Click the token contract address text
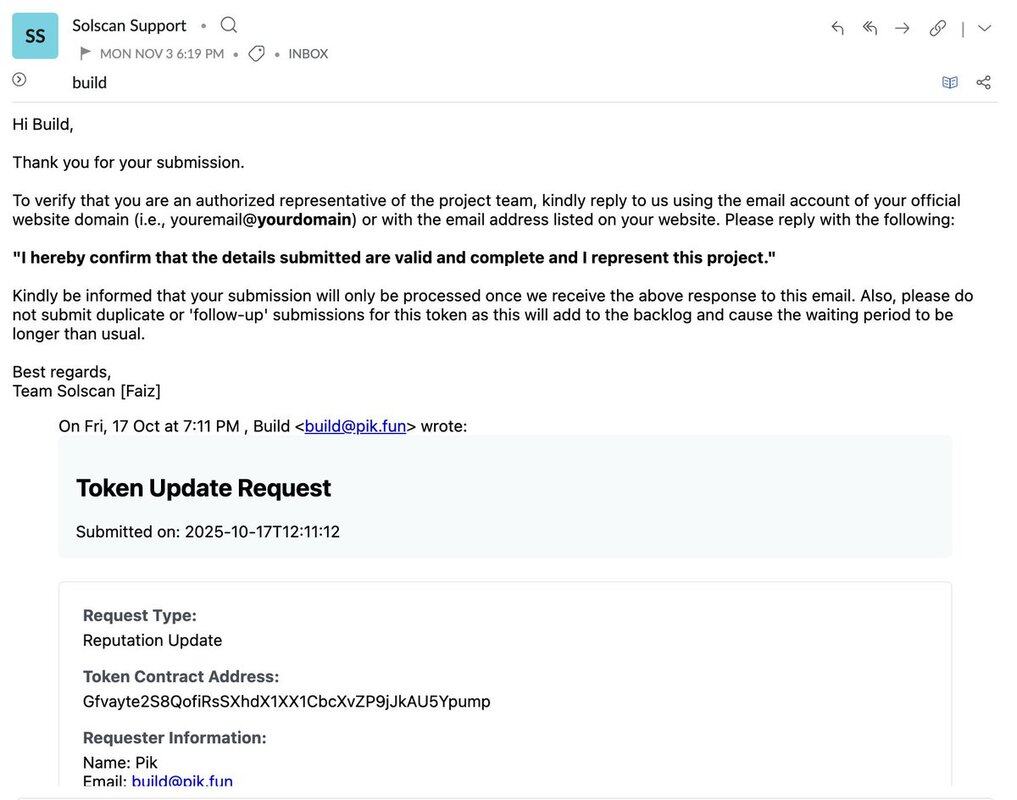1017x800 pixels. (x=286, y=701)
